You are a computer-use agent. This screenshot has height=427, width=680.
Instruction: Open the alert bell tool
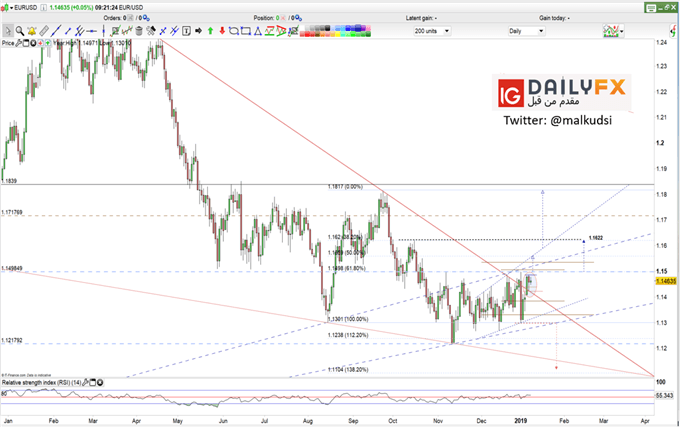(x=32, y=31)
